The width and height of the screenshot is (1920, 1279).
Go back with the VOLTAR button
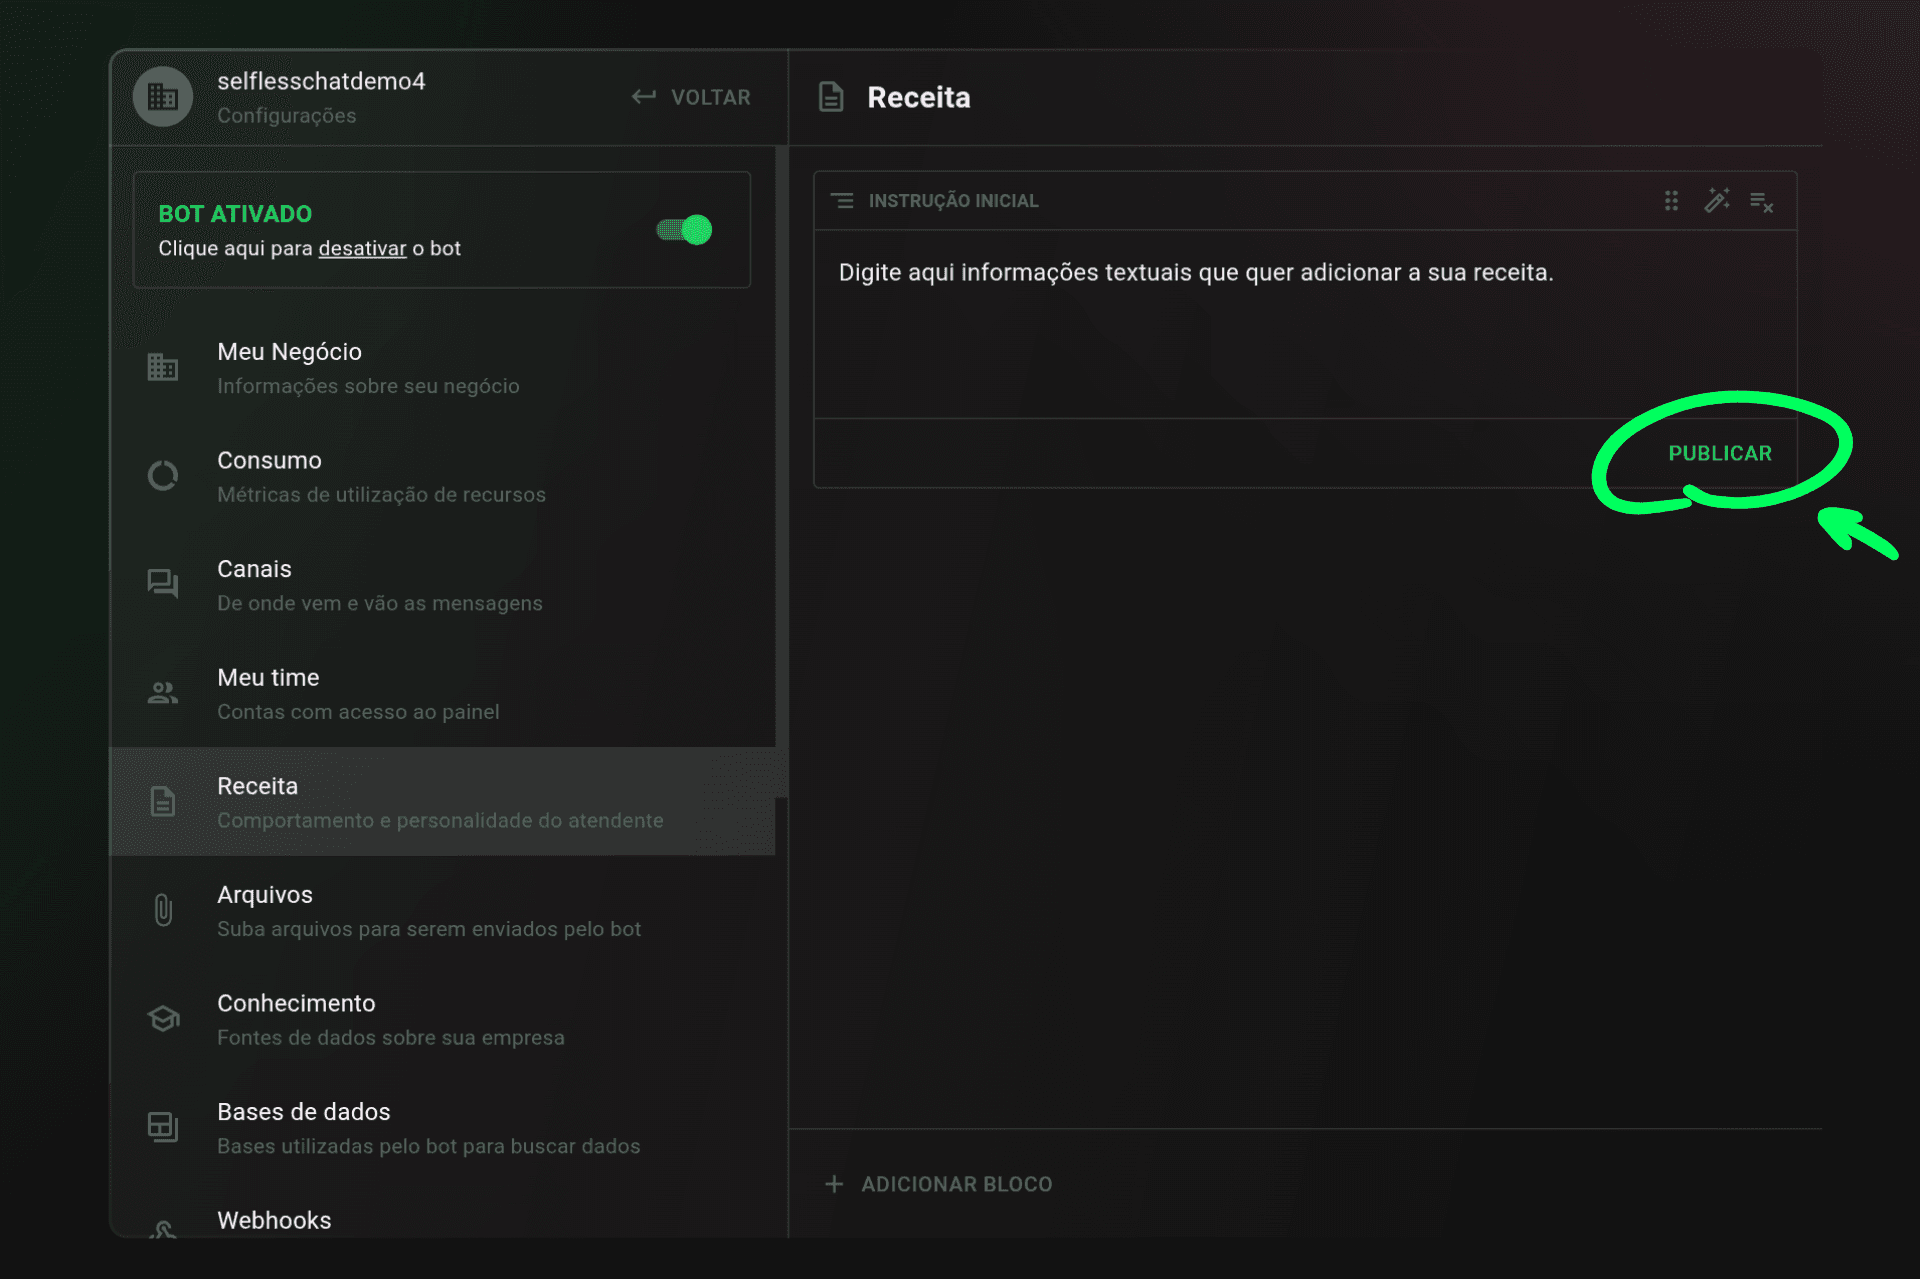tap(691, 97)
